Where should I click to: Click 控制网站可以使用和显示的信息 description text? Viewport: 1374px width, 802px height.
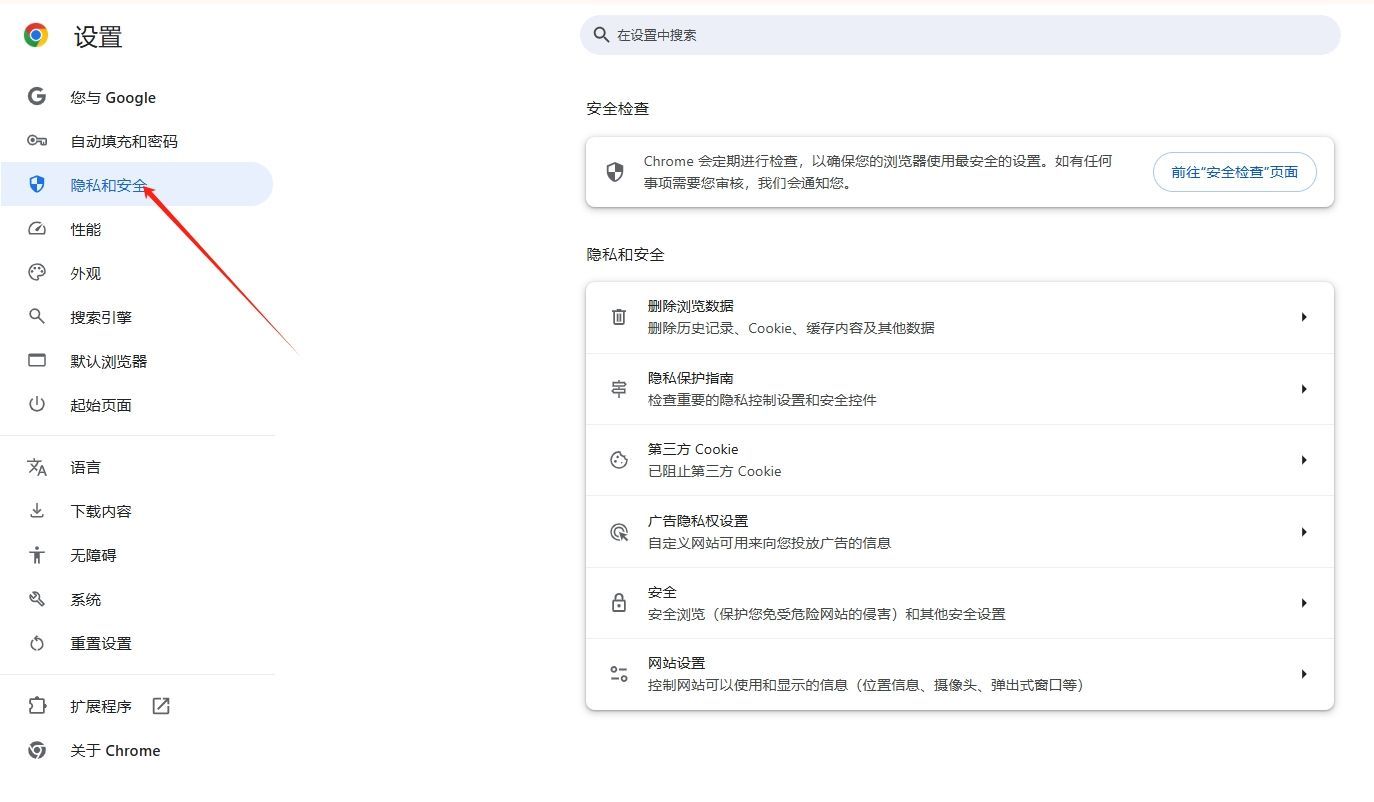[x=866, y=685]
